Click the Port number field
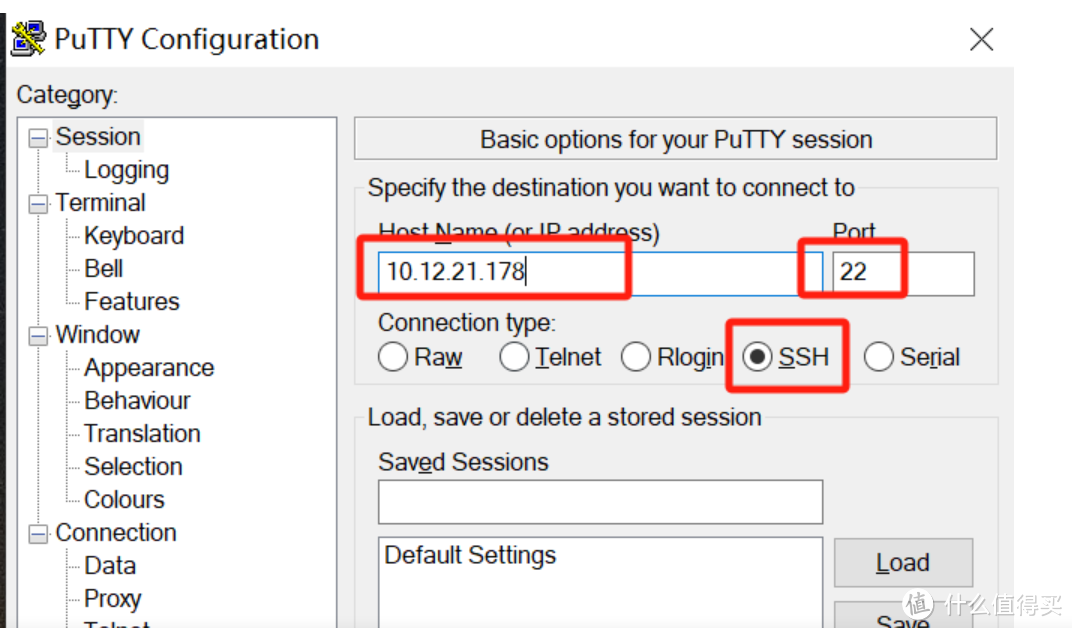Screen dimensions: 1072x631 point(902,272)
